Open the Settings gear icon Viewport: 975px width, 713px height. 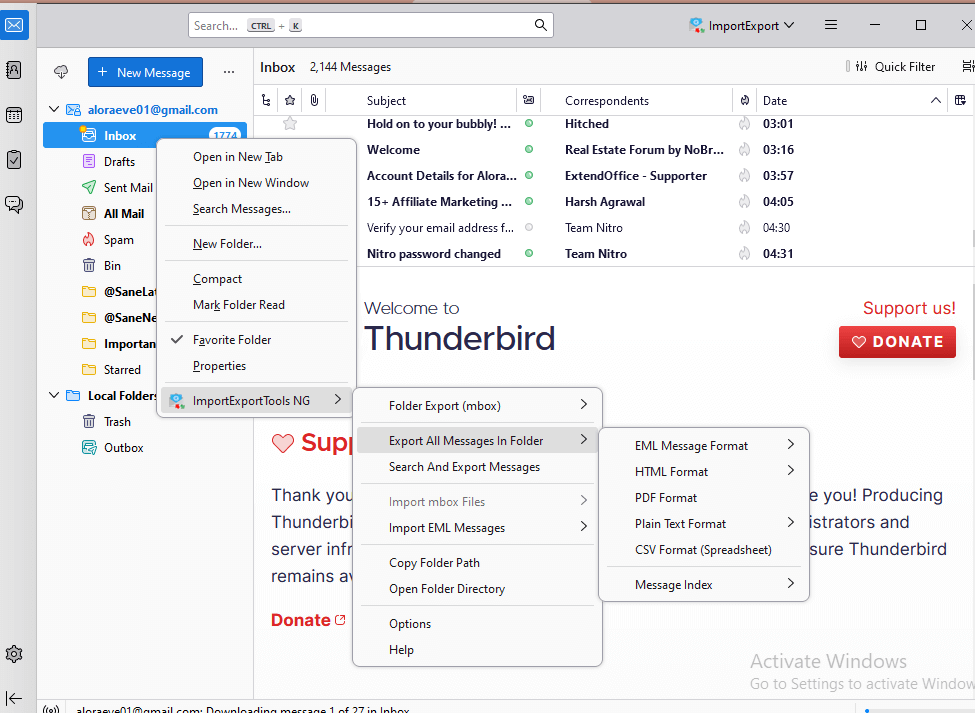tap(14, 654)
